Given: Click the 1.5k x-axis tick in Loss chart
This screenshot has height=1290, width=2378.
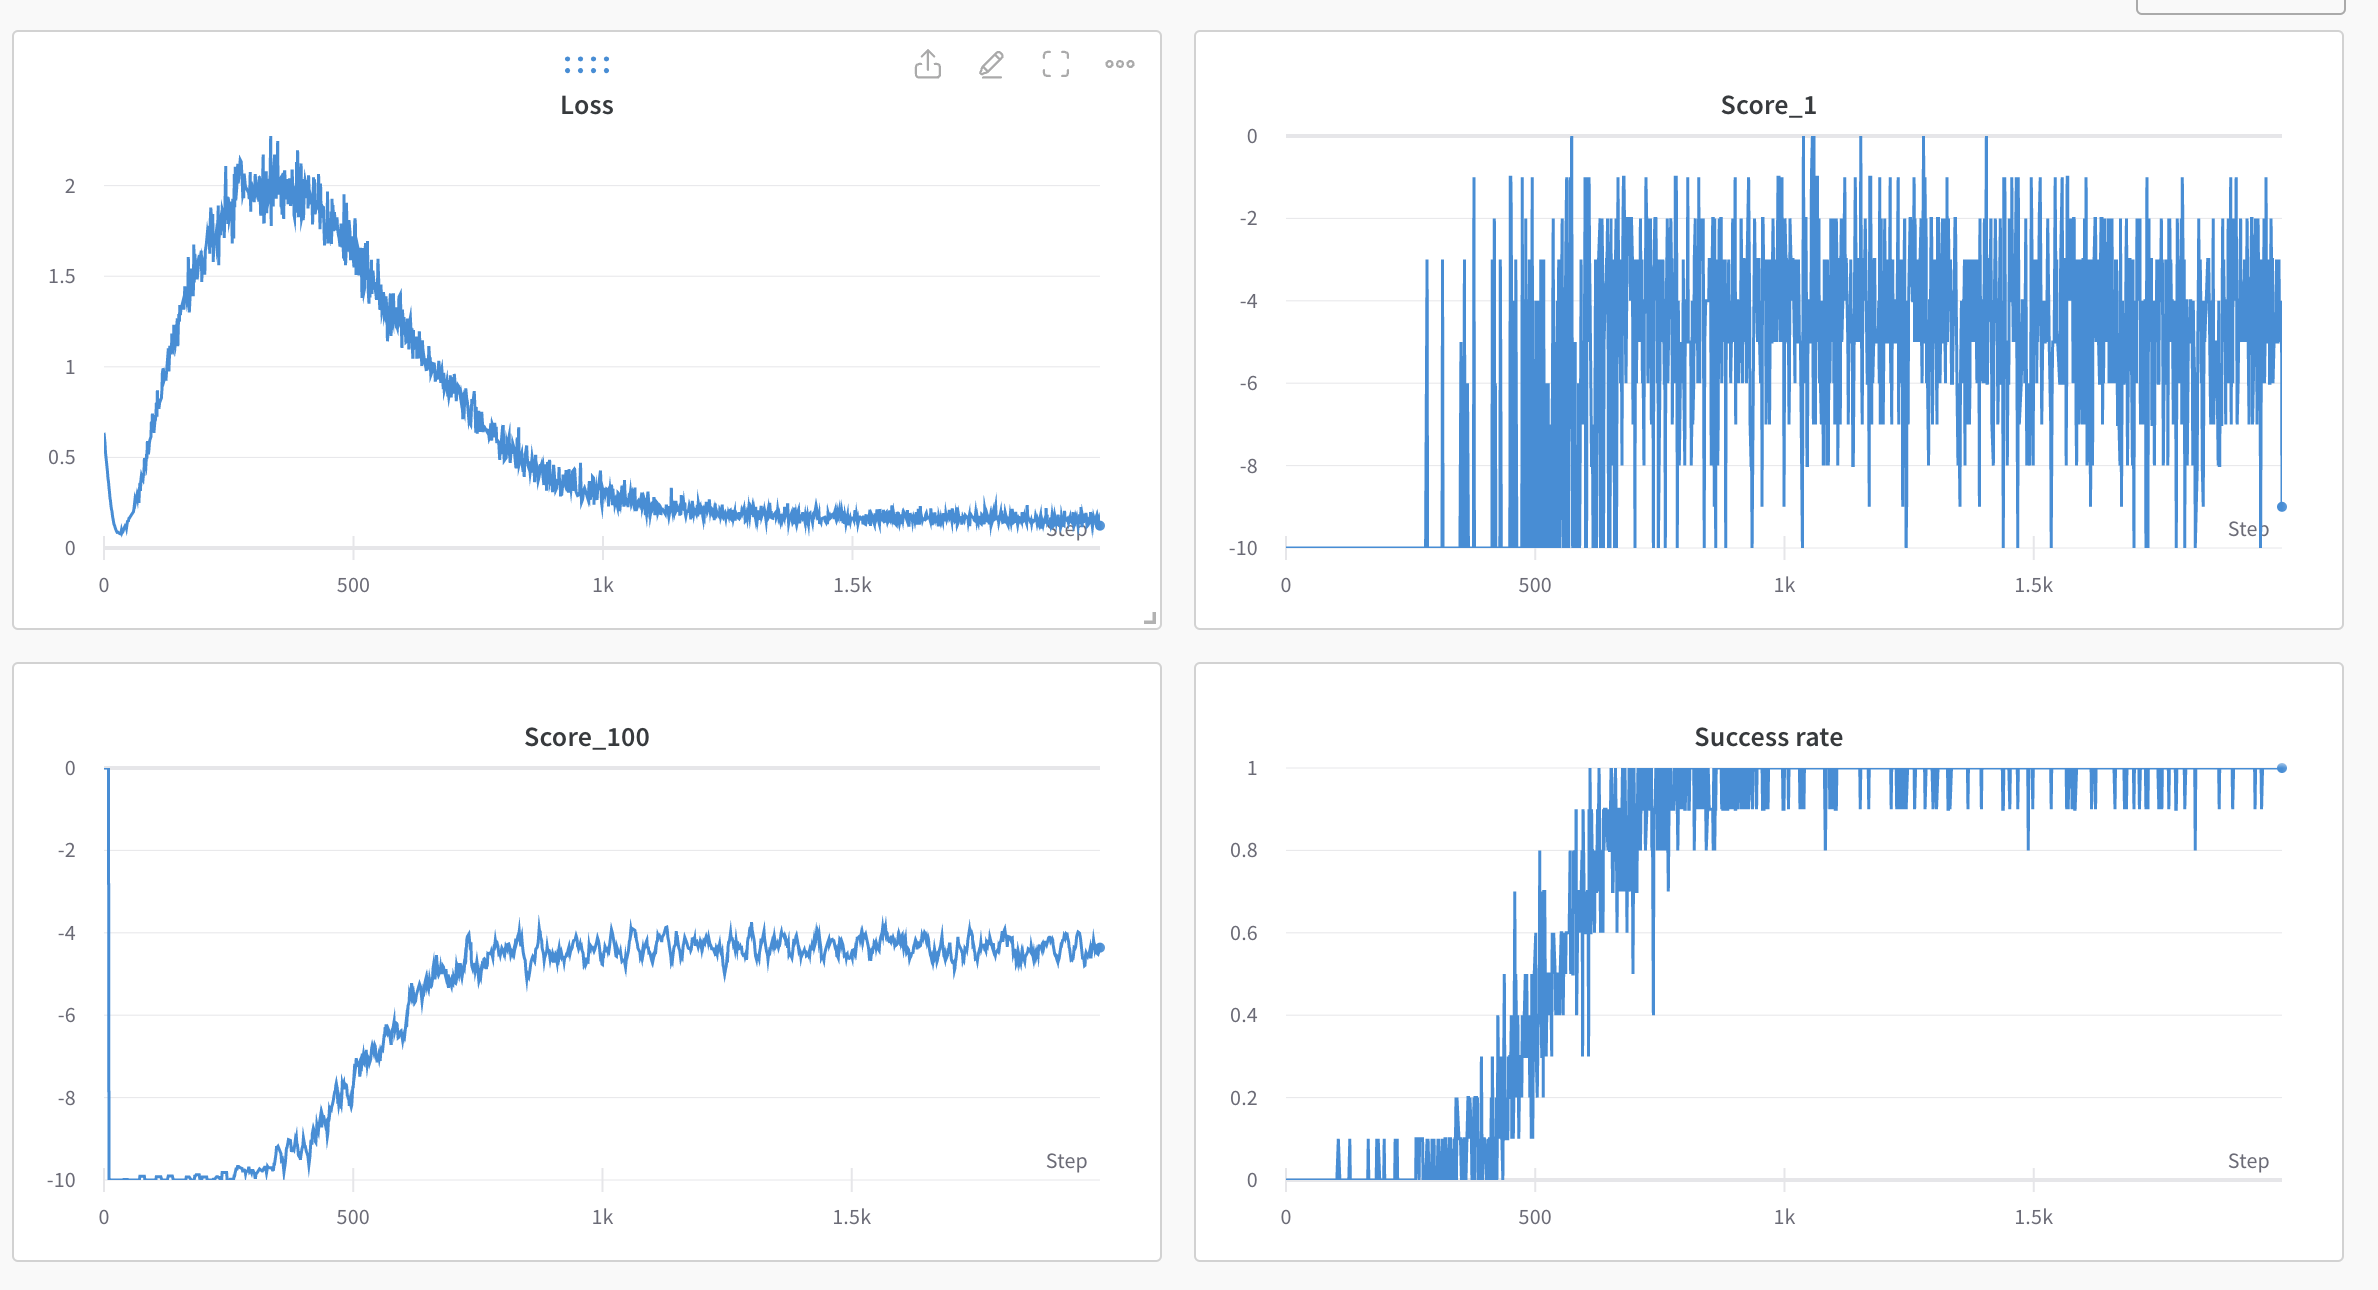Looking at the screenshot, I should click(852, 585).
